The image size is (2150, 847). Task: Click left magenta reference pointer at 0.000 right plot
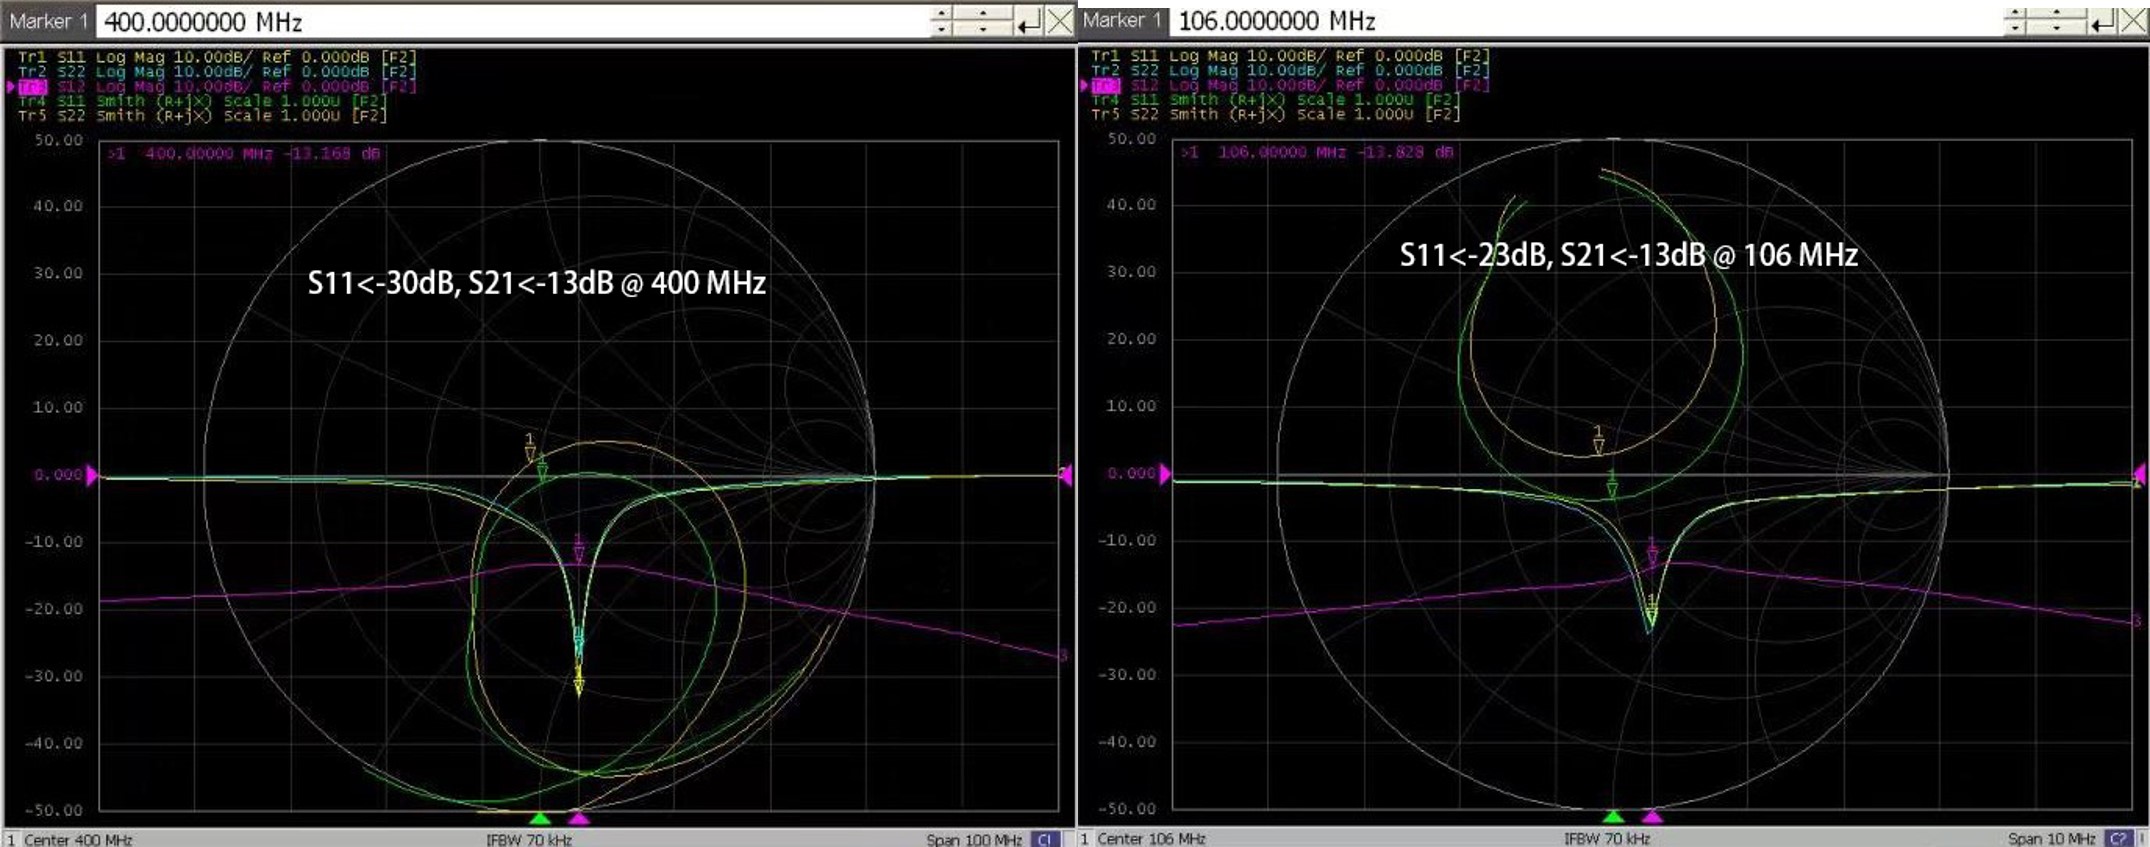point(1165,474)
